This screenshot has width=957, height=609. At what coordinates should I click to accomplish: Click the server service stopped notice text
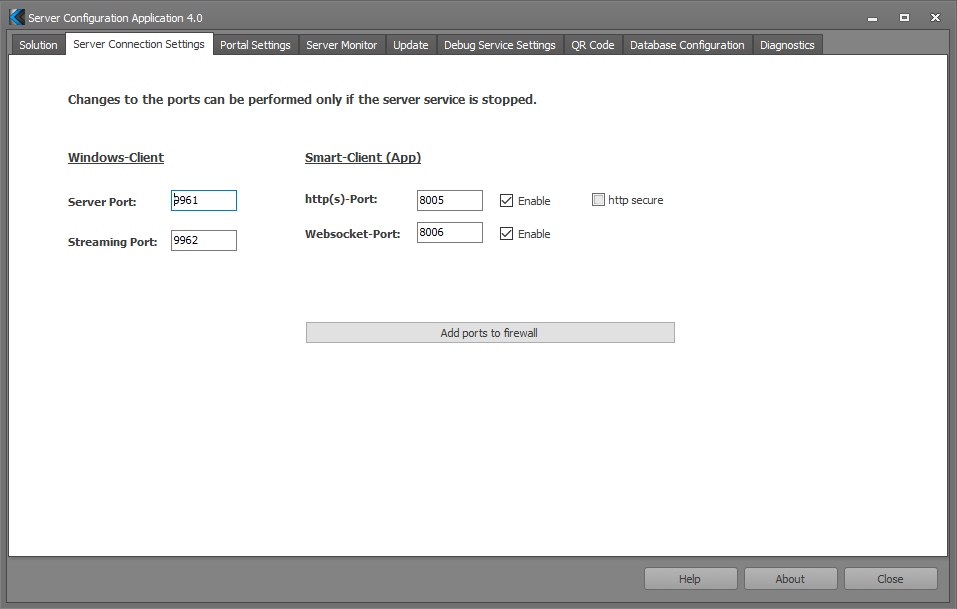(x=302, y=99)
